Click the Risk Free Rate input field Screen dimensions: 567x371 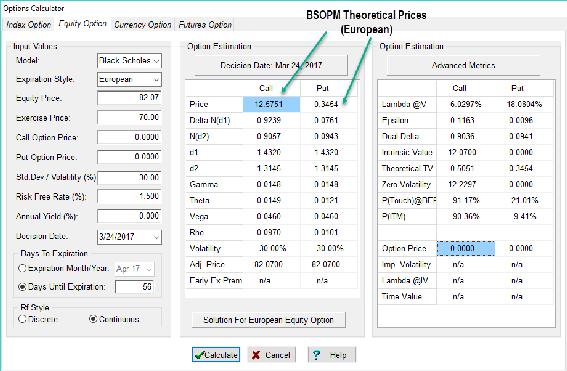pyautogui.click(x=129, y=196)
